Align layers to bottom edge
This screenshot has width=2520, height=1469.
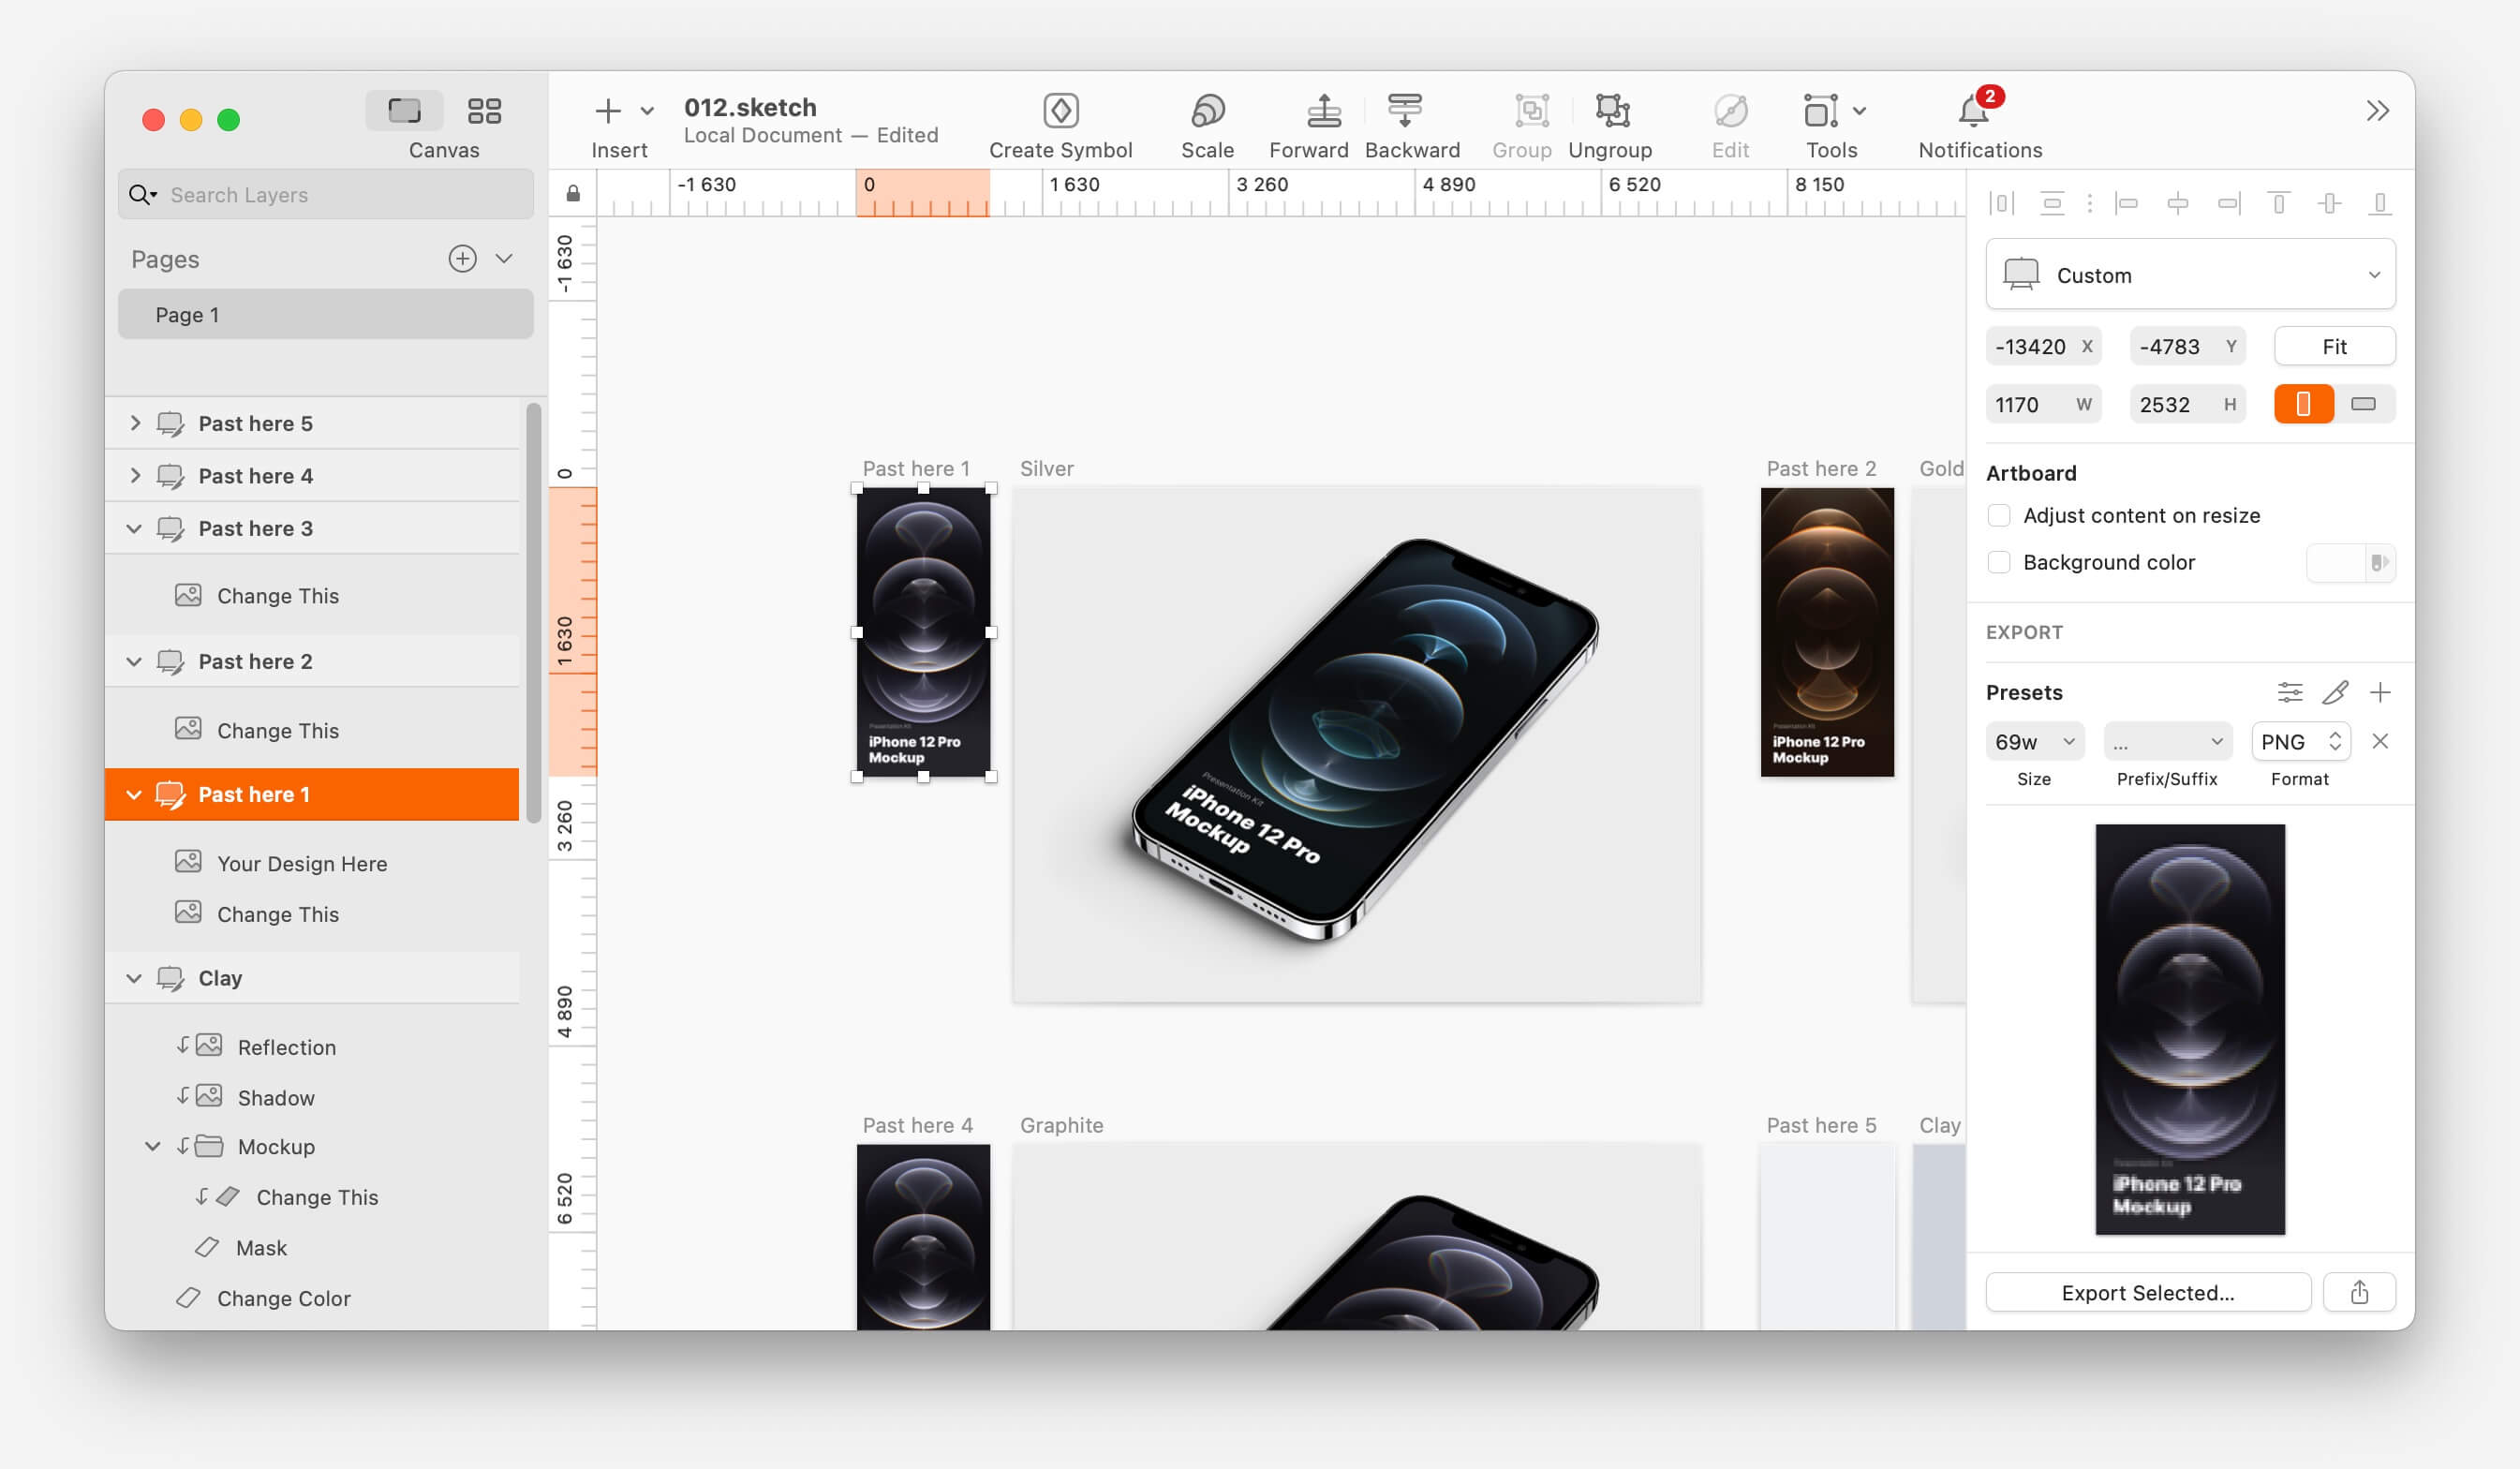click(2380, 204)
